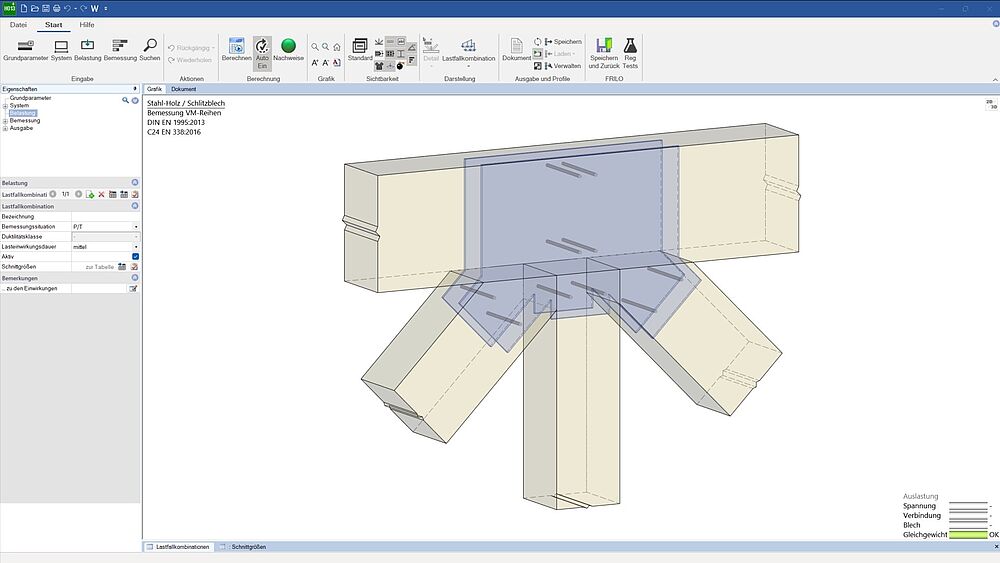Screen dimensions: 1000x563
Task: Toggle the Auto Ein calculation mode
Action: click(262, 48)
